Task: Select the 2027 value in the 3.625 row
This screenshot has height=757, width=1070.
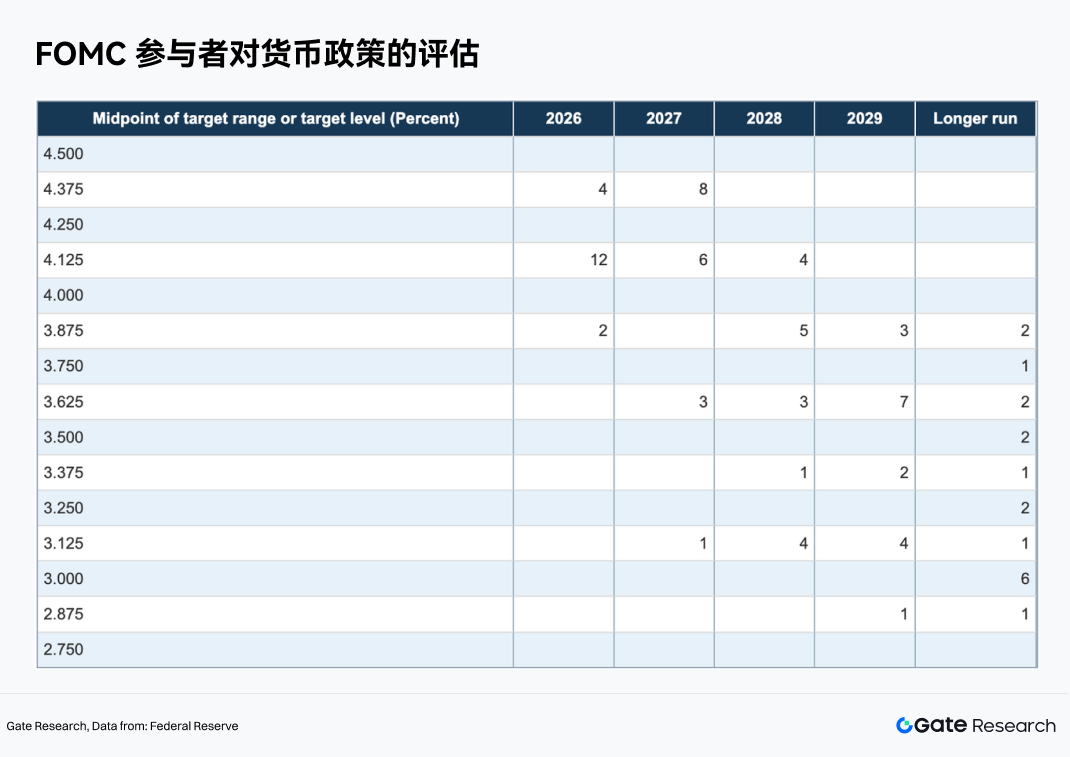Action: (x=703, y=402)
